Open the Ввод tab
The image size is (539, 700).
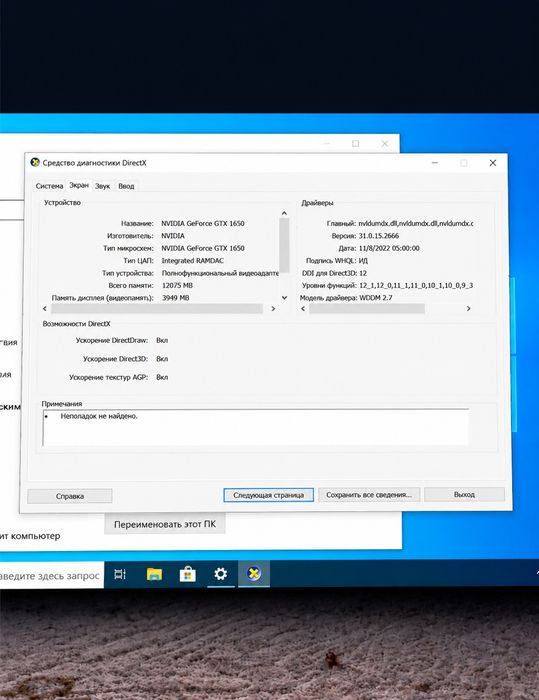pyautogui.click(x=126, y=186)
